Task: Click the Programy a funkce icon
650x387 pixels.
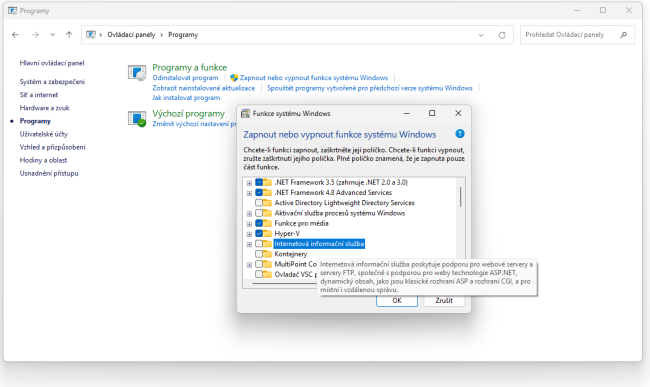Action: click(x=137, y=73)
